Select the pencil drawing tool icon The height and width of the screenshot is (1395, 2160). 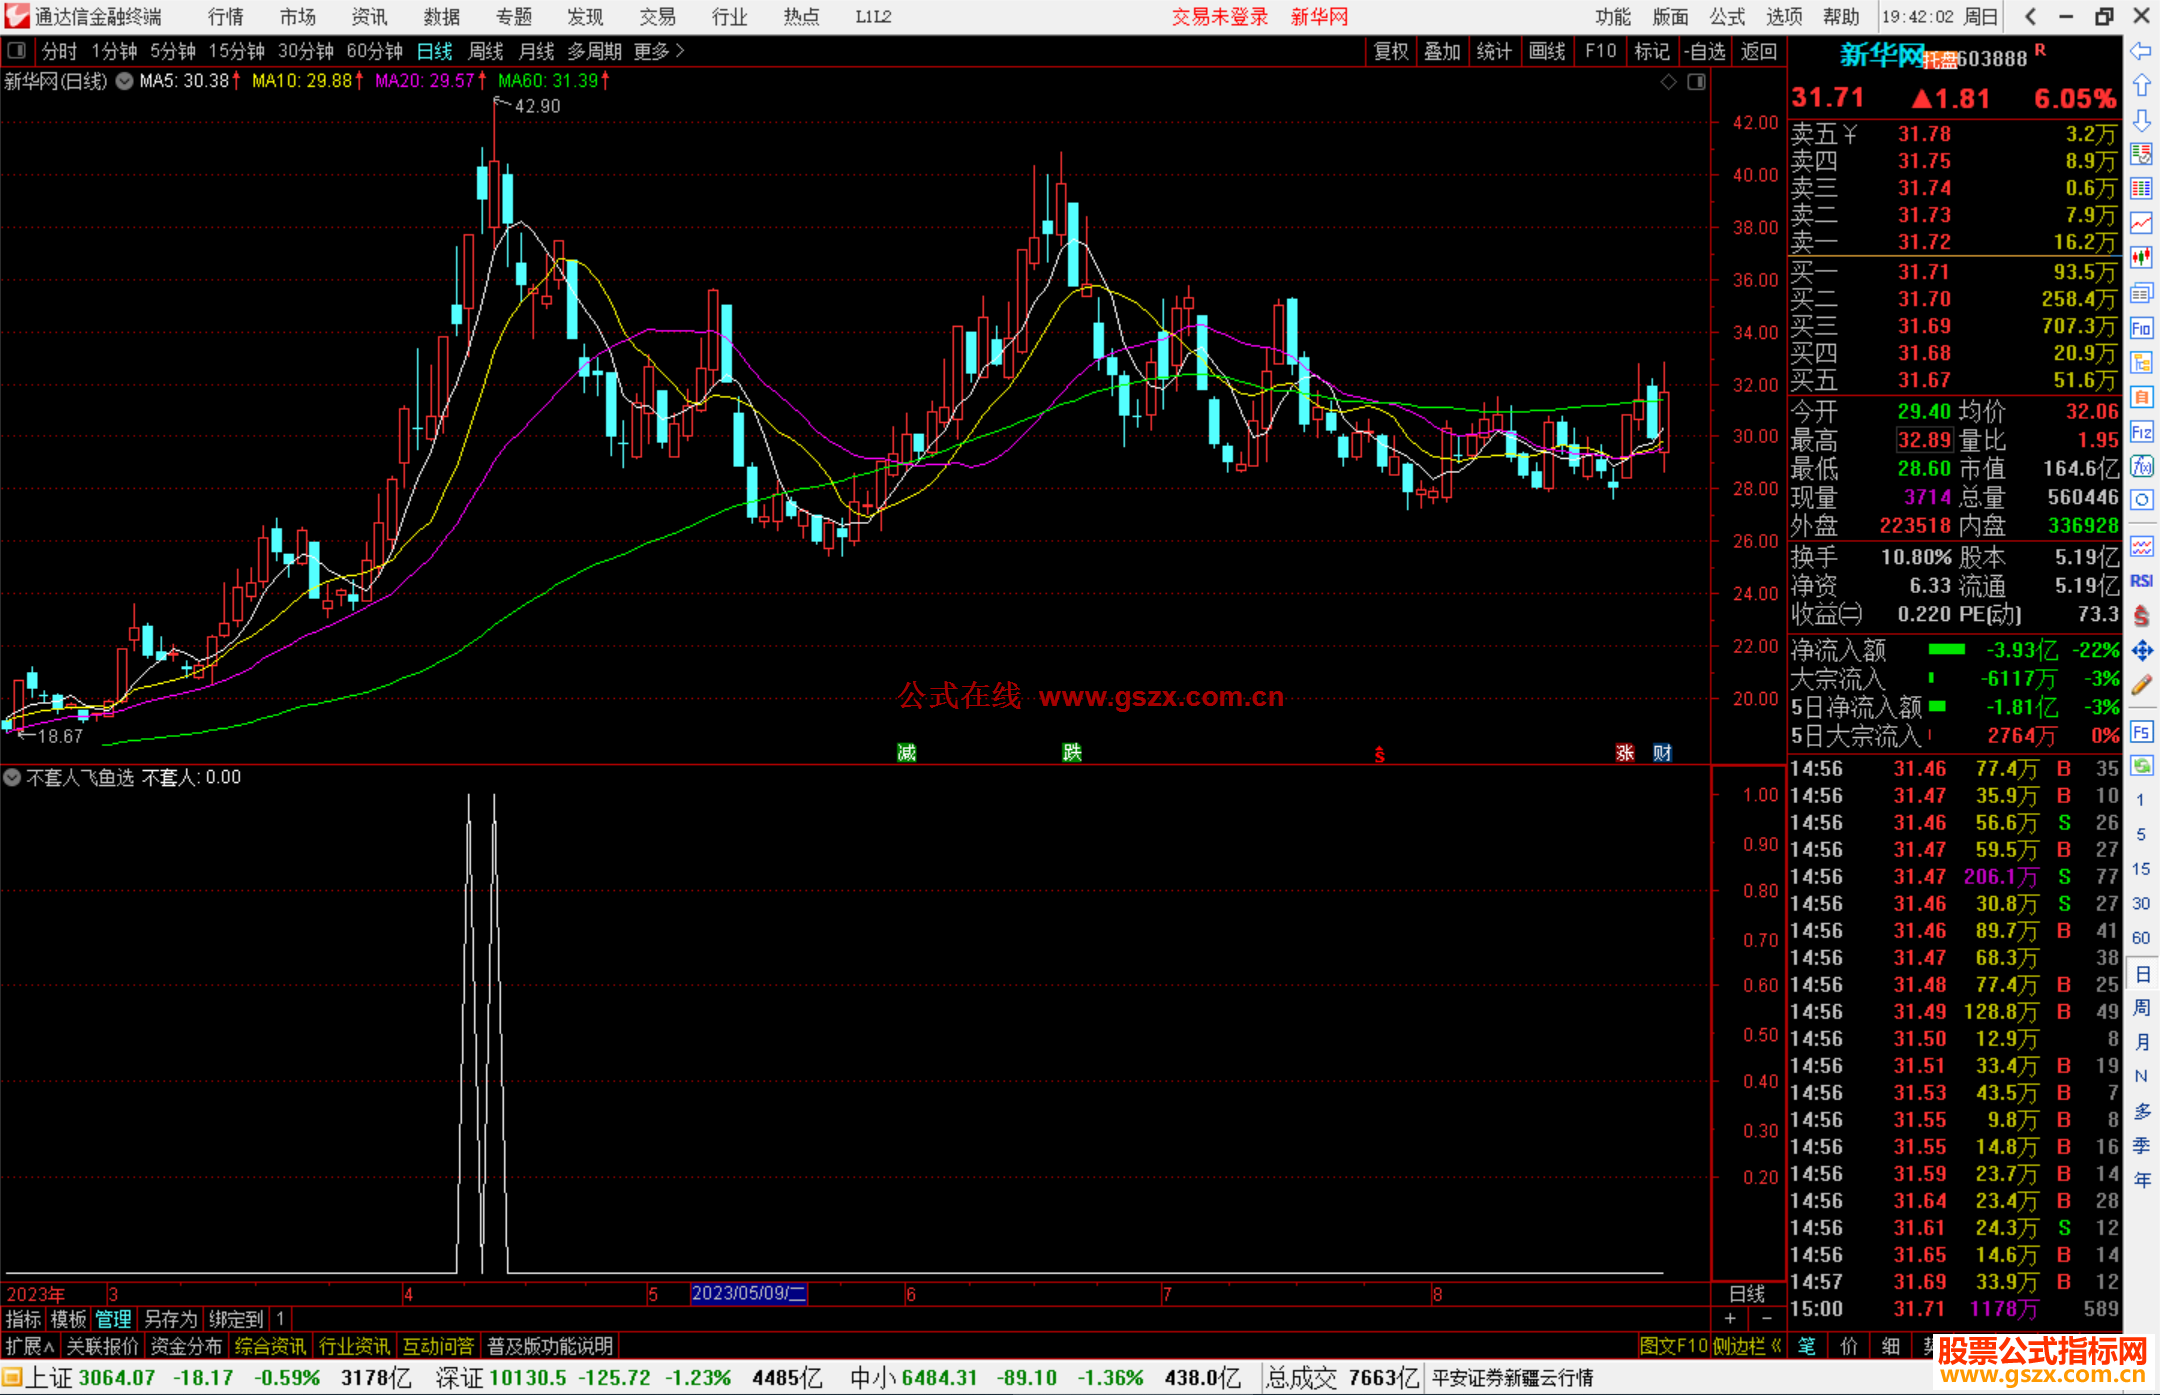pos(2141,686)
